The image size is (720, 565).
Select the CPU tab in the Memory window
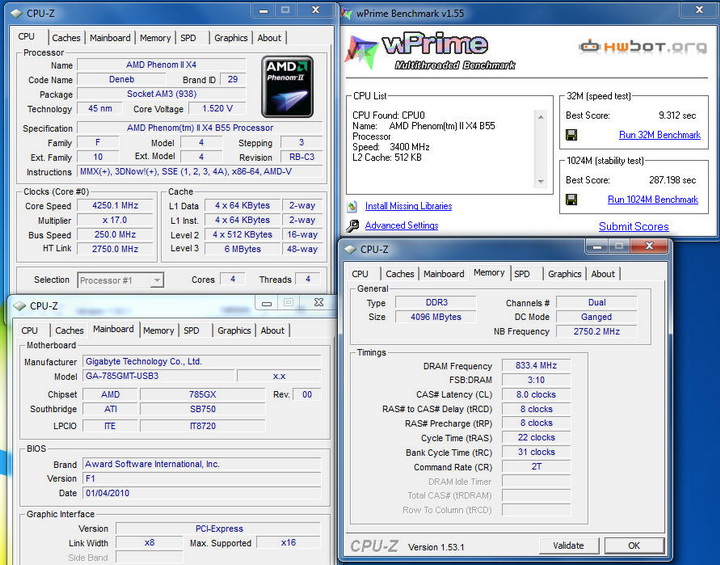(x=360, y=274)
